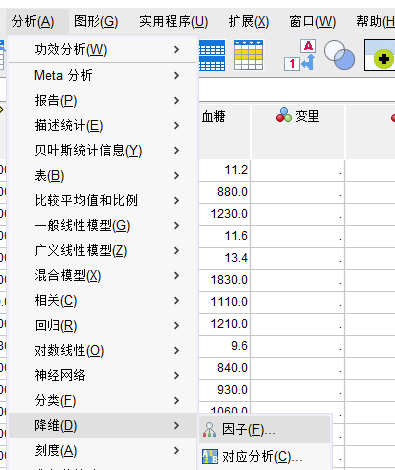Viewport: 395px width, 470px height.
Task: Expand 神经网络 submenu
Action: point(102,376)
